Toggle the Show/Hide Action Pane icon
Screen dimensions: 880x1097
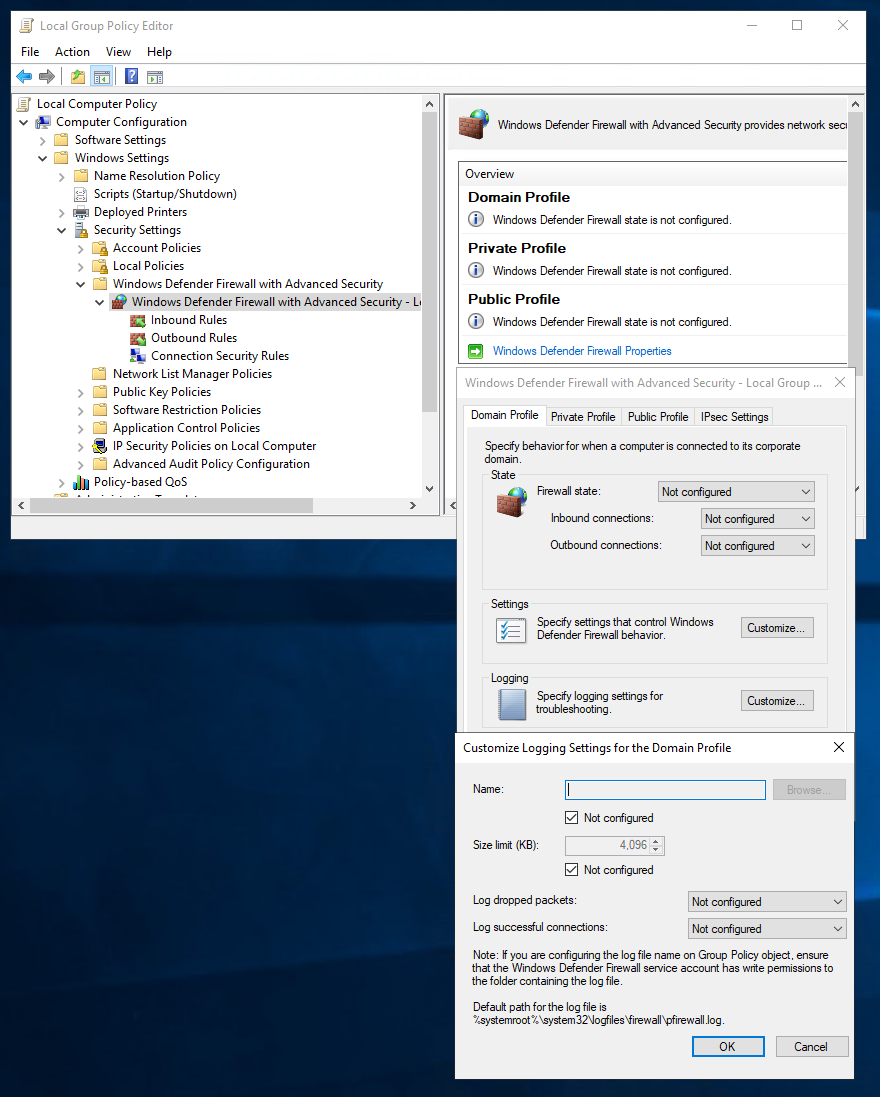coord(155,76)
